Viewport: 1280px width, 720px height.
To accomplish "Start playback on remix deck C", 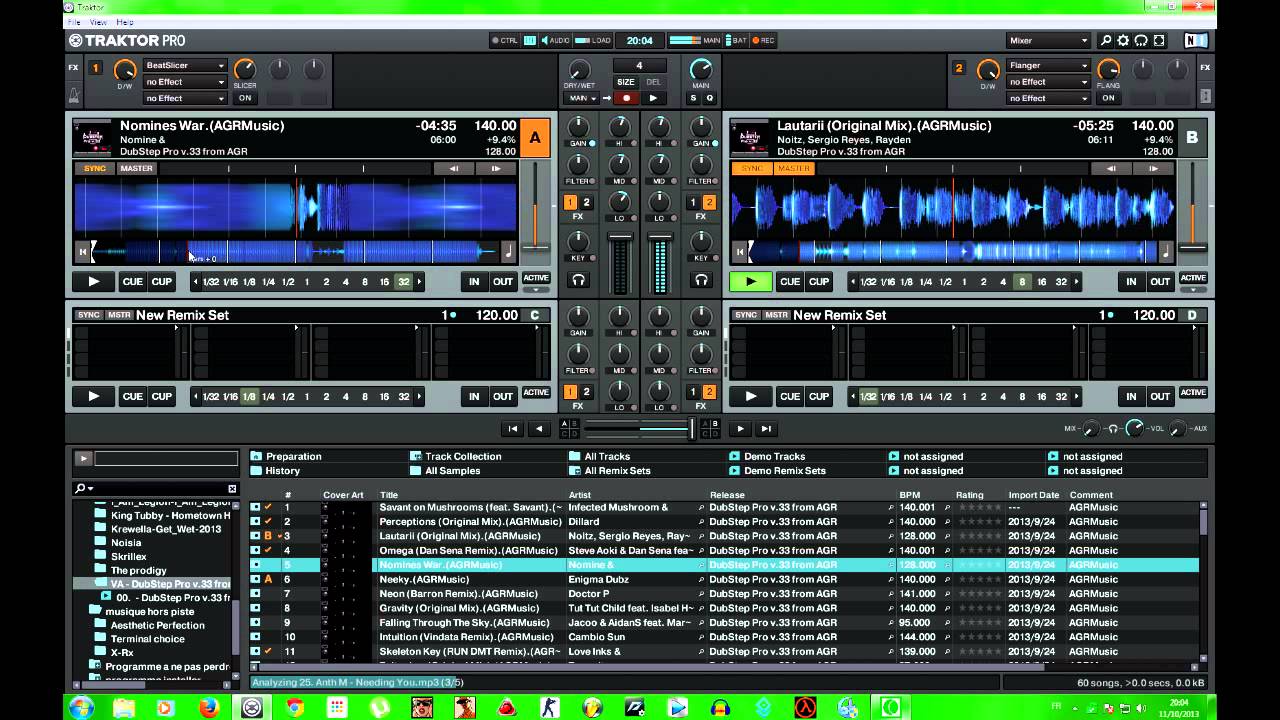I will pos(93,396).
